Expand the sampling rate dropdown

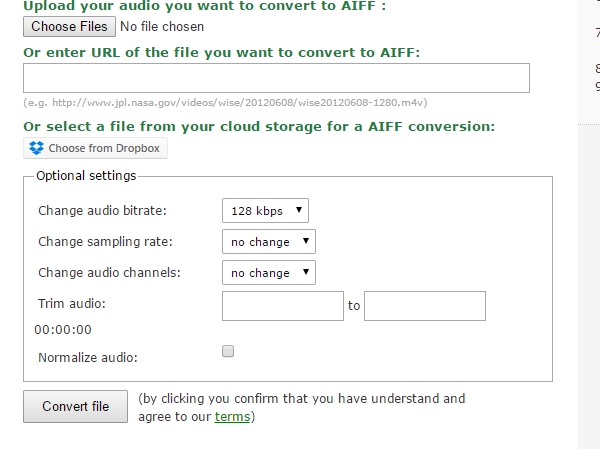pos(267,242)
